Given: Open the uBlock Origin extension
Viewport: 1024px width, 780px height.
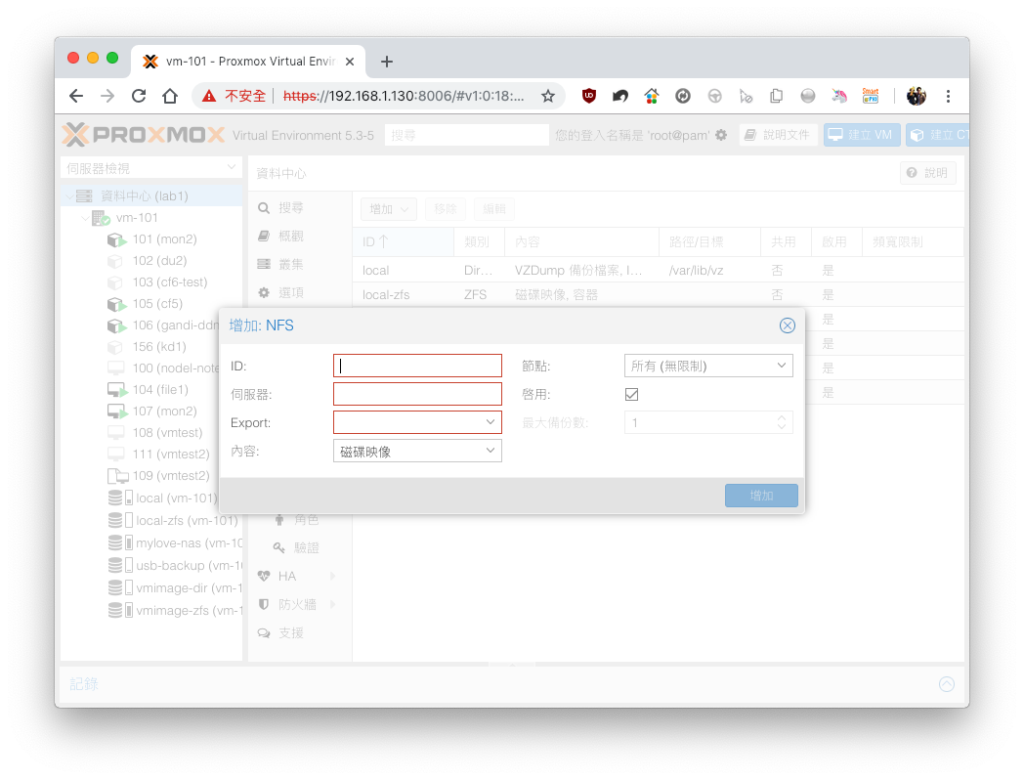Looking at the screenshot, I should click(x=588, y=96).
